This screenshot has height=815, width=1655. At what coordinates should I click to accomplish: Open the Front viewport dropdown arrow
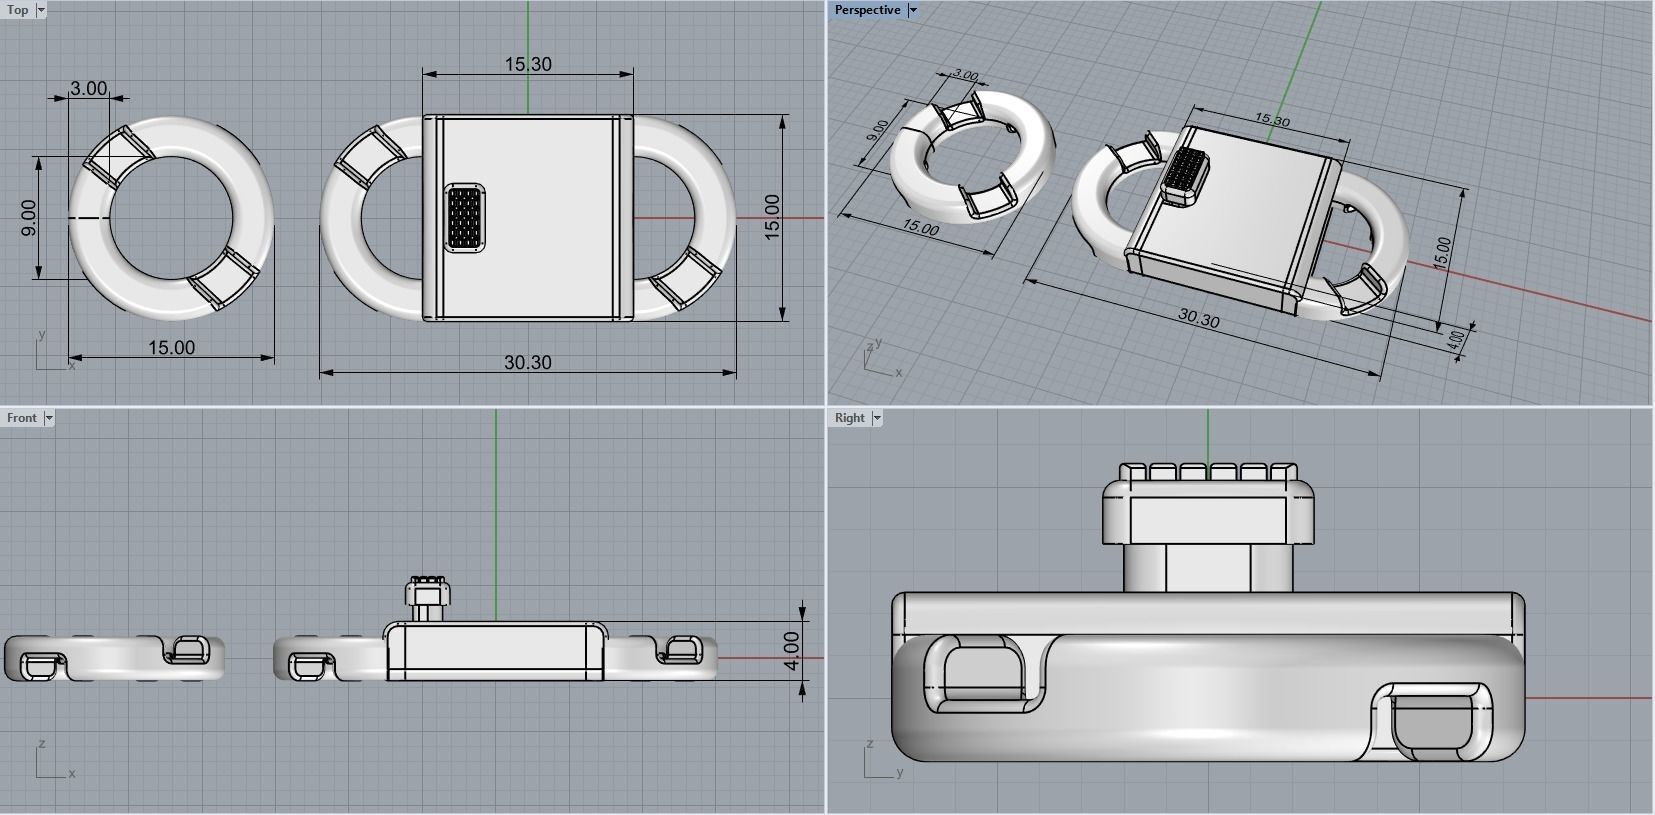49,418
